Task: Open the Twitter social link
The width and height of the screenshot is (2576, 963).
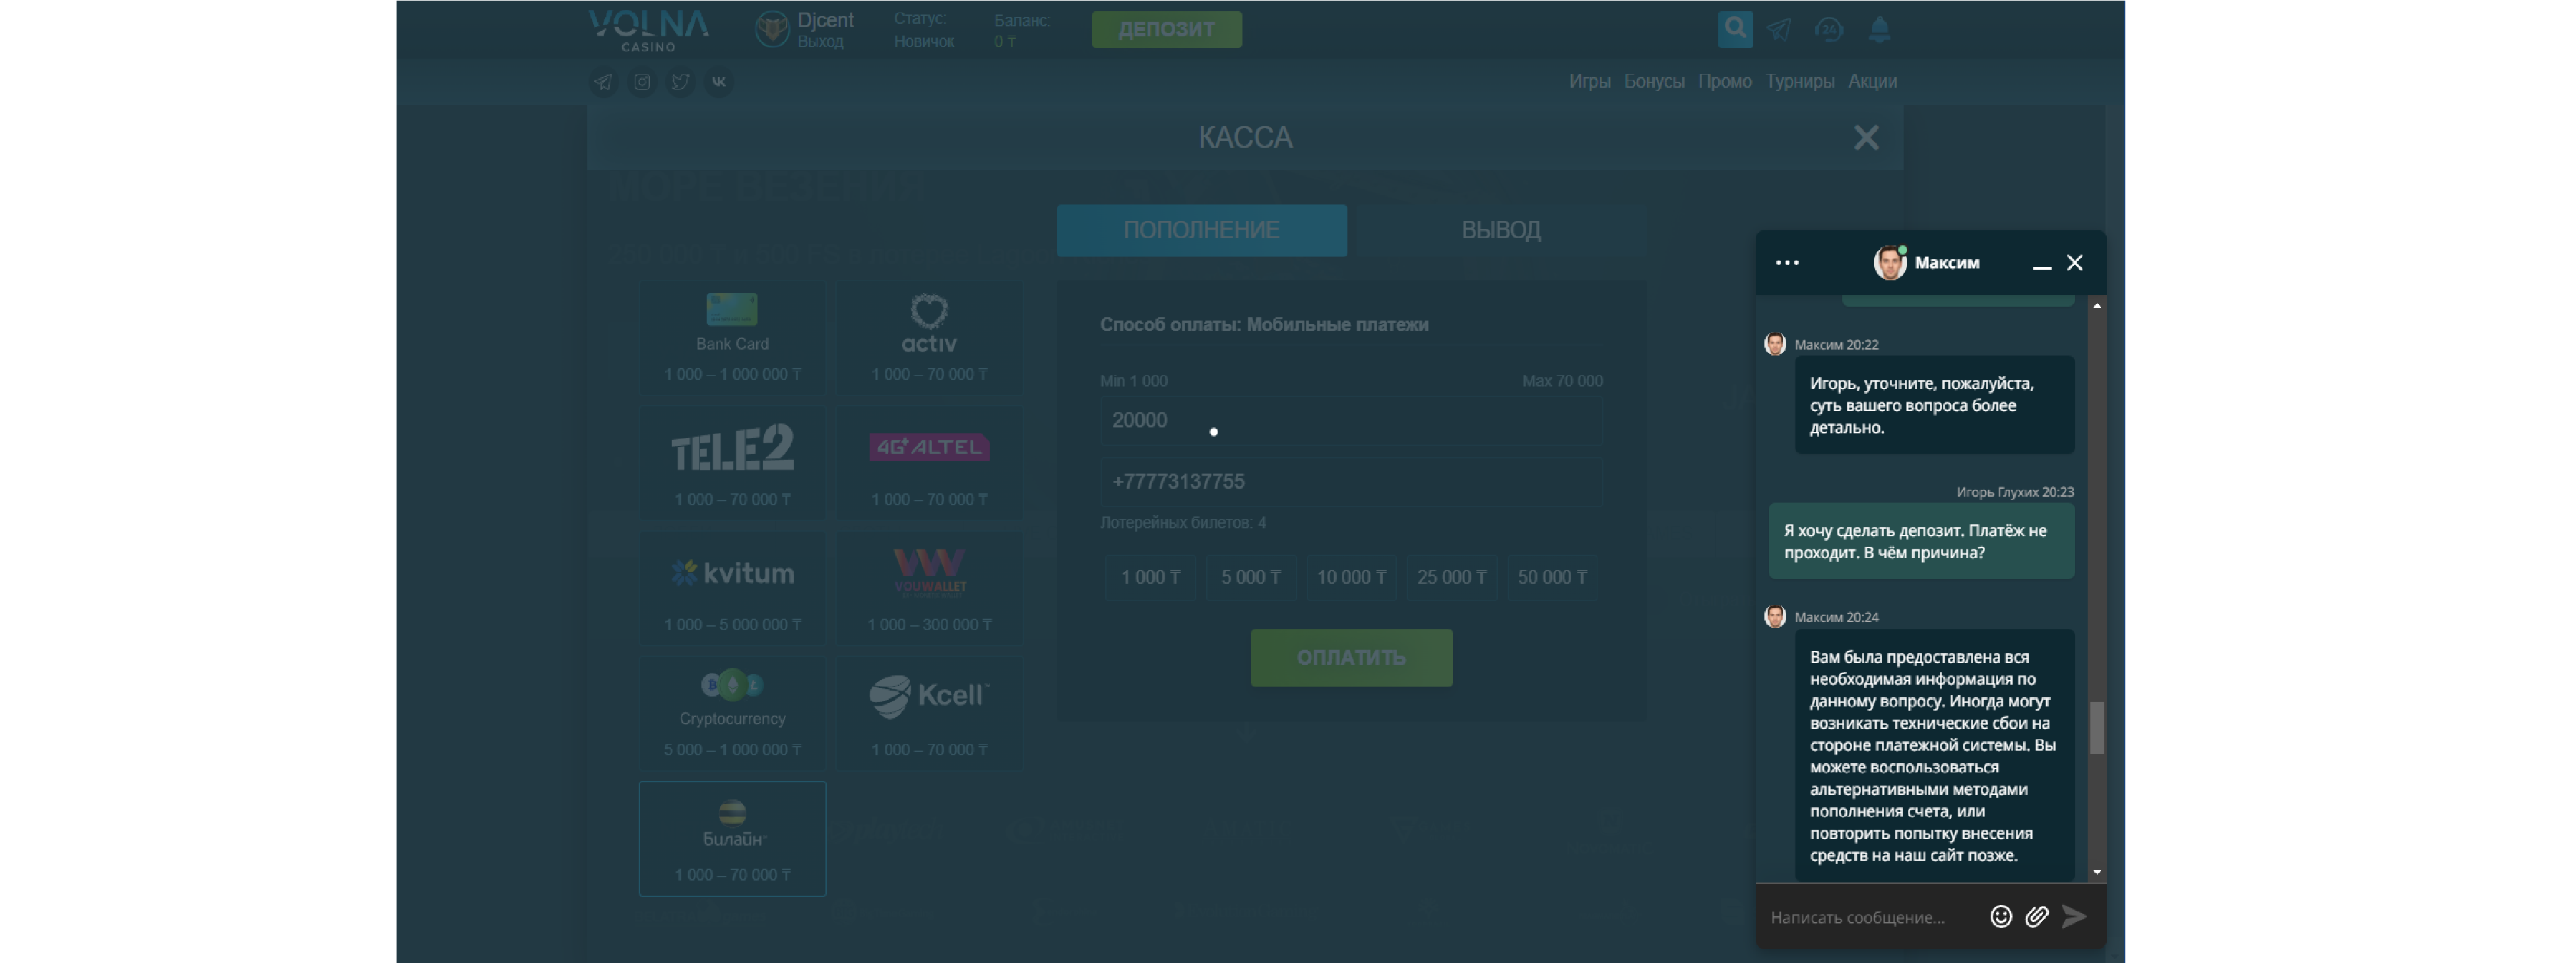Action: 680,82
